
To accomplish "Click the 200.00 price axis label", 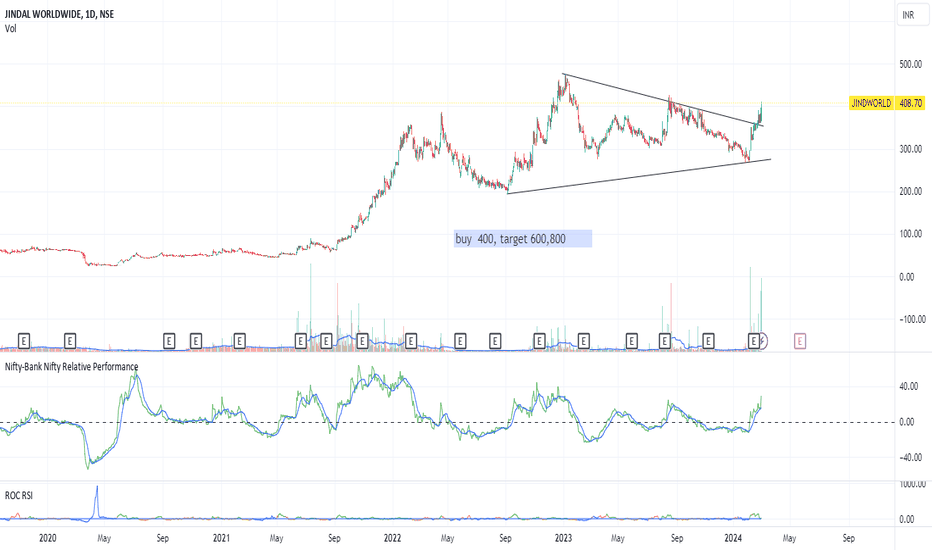I will point(911,191).
